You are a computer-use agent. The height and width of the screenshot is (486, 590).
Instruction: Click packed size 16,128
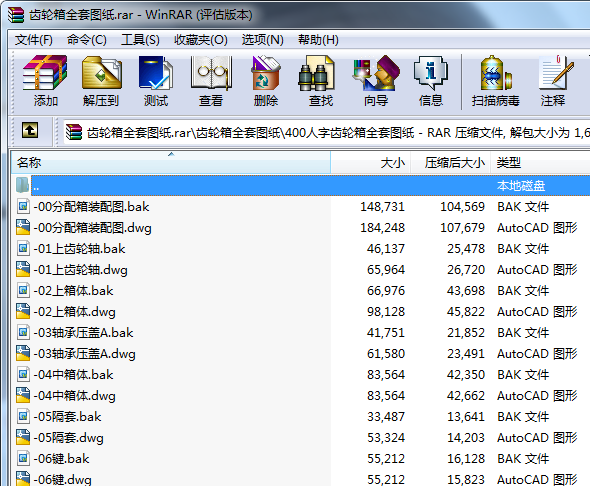(x=466, y=459)
